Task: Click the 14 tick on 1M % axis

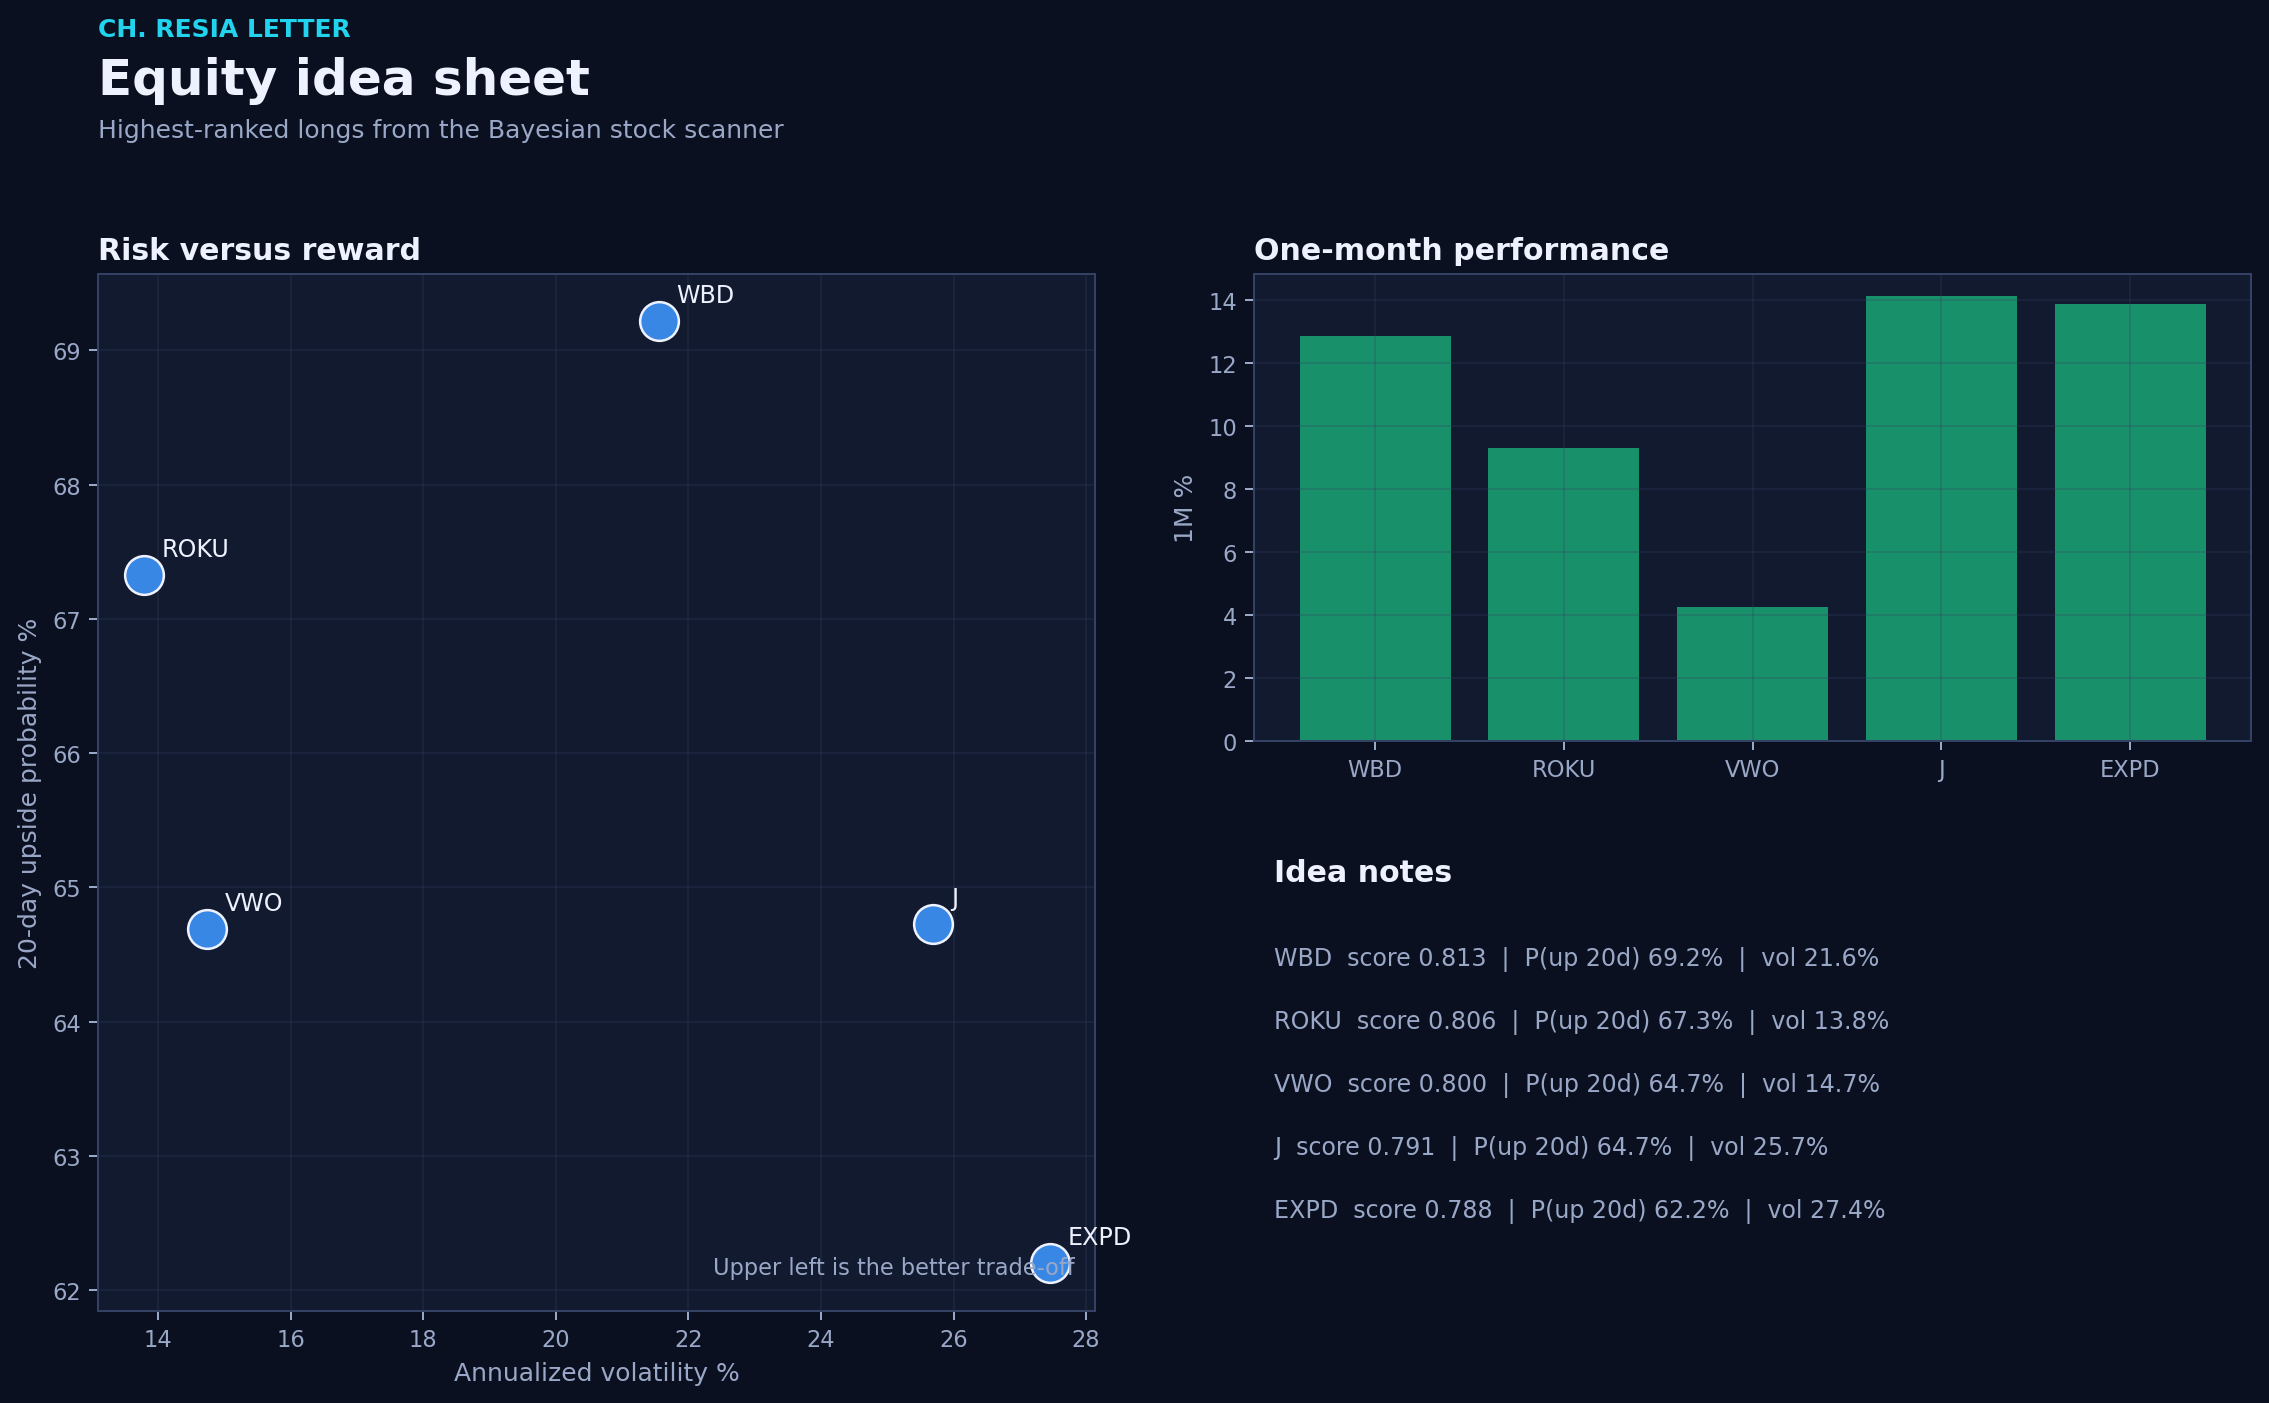Action: pos(1223,302)
